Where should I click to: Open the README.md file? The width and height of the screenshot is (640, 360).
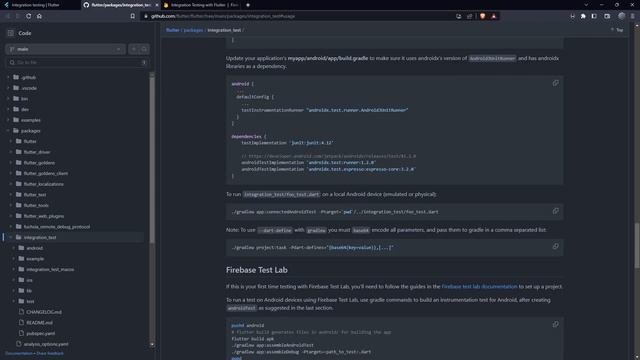[39, 322]
